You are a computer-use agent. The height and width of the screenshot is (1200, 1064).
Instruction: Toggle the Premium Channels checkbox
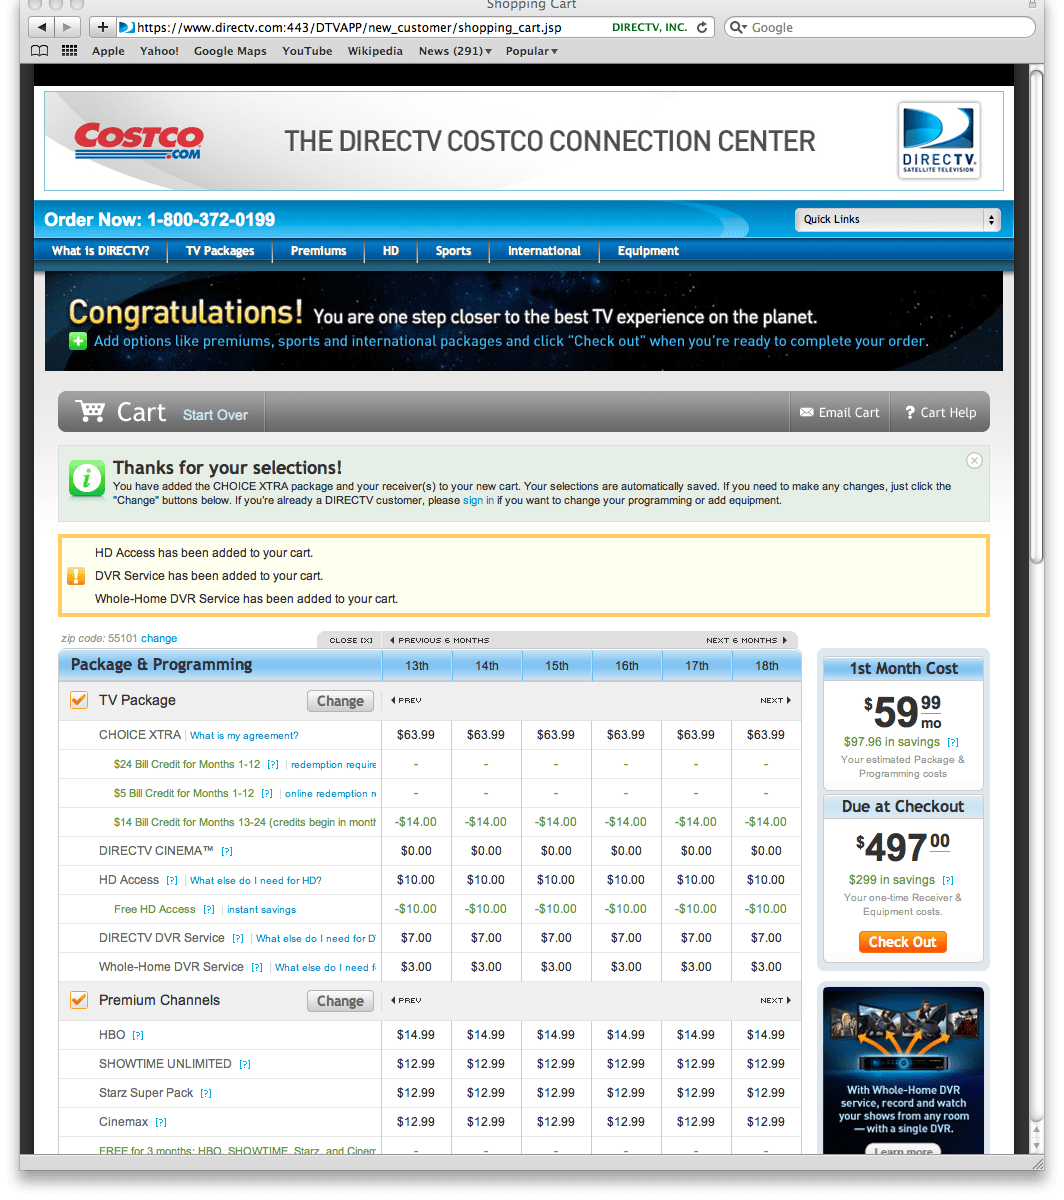point(78,1000)
